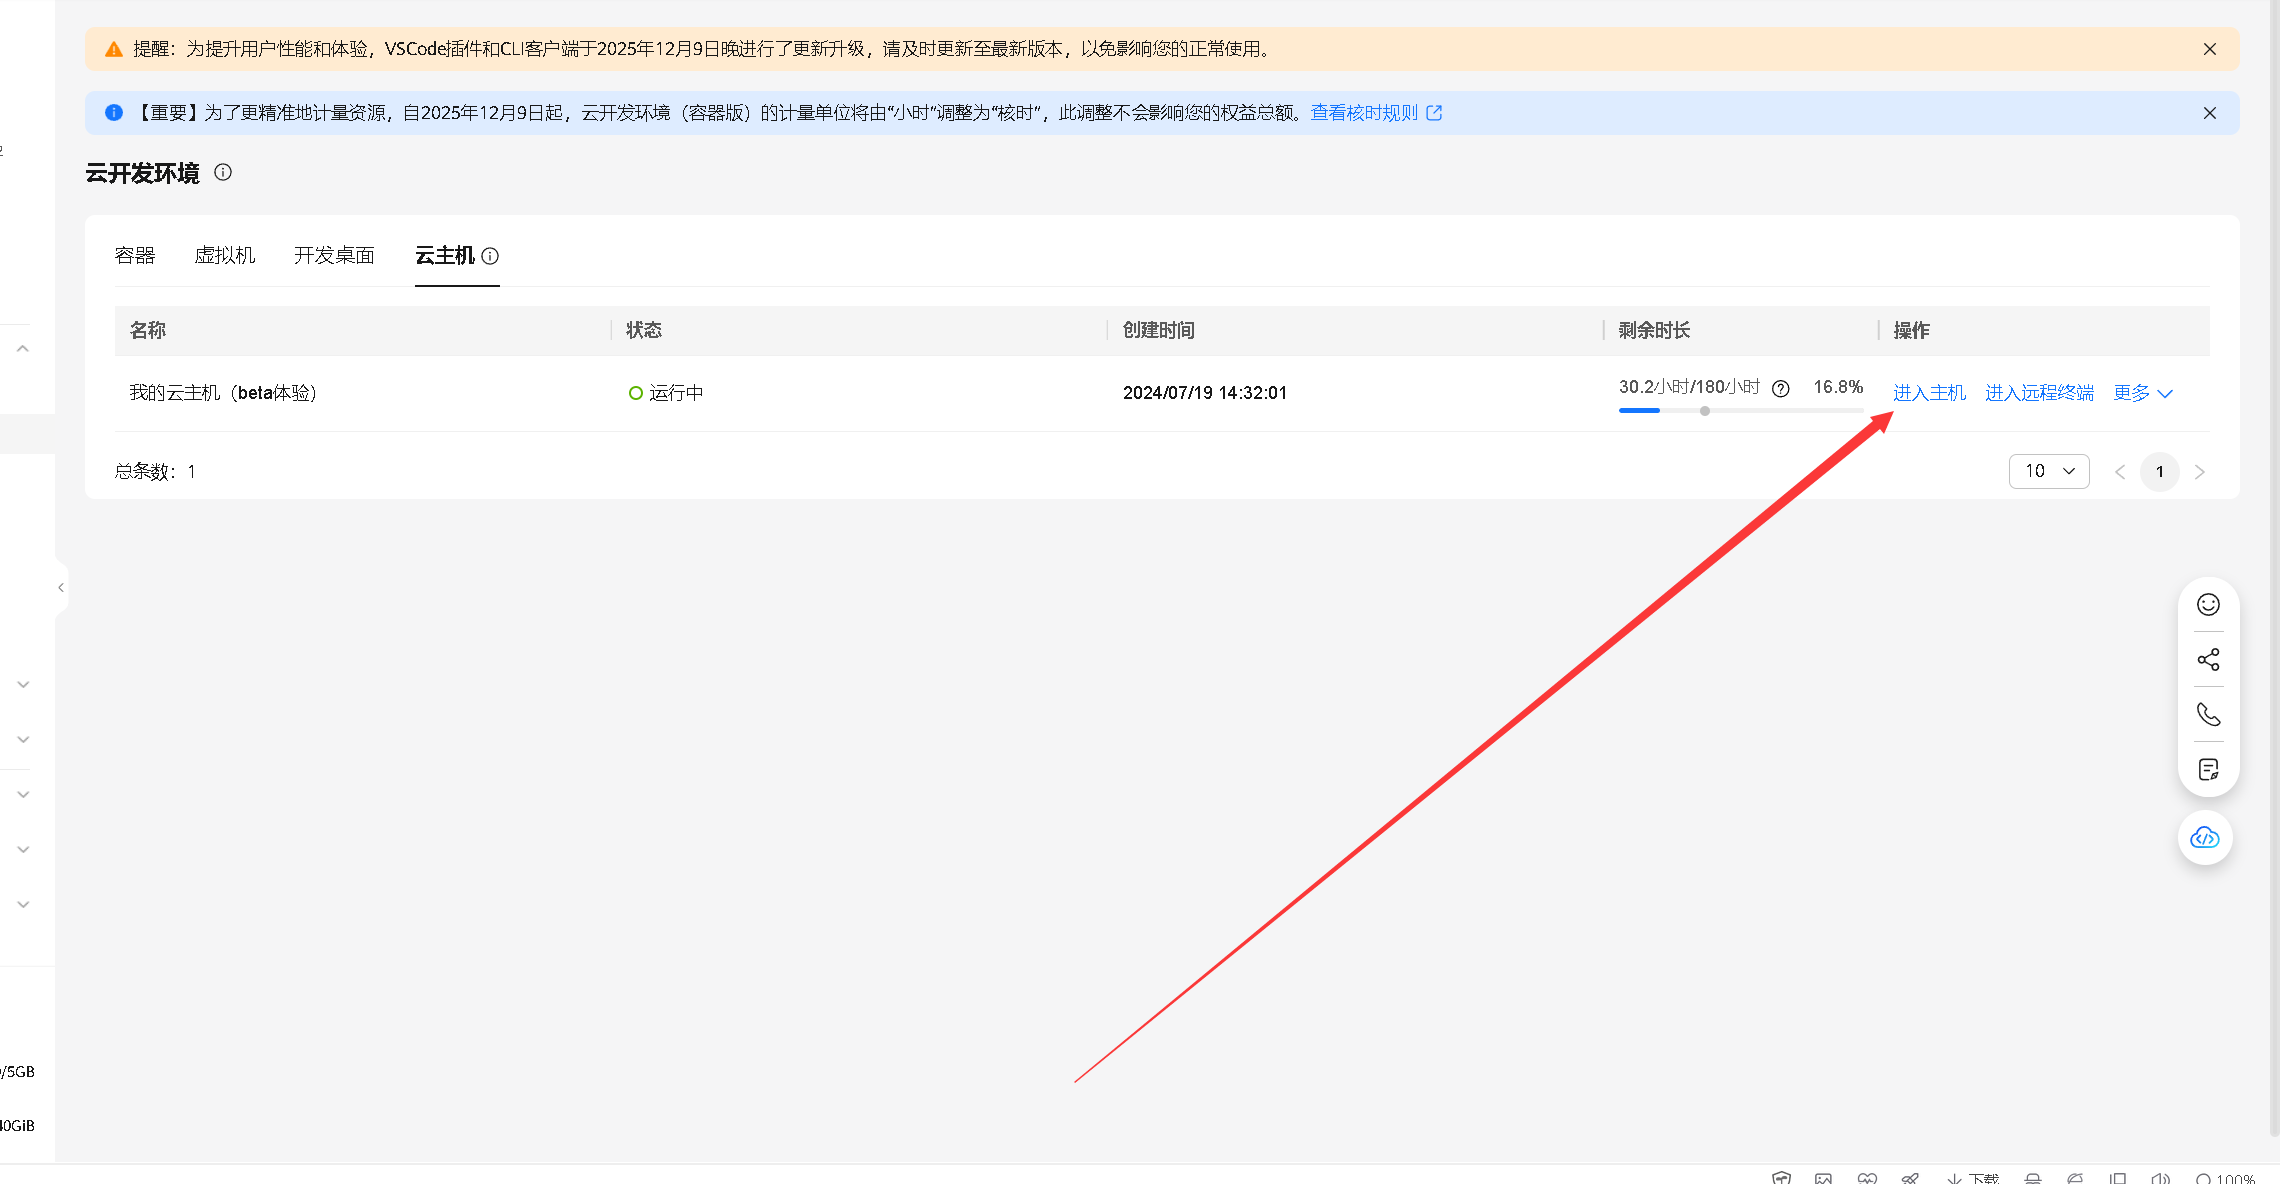Click the phone contact icon in sidebar

(2209, 714)
